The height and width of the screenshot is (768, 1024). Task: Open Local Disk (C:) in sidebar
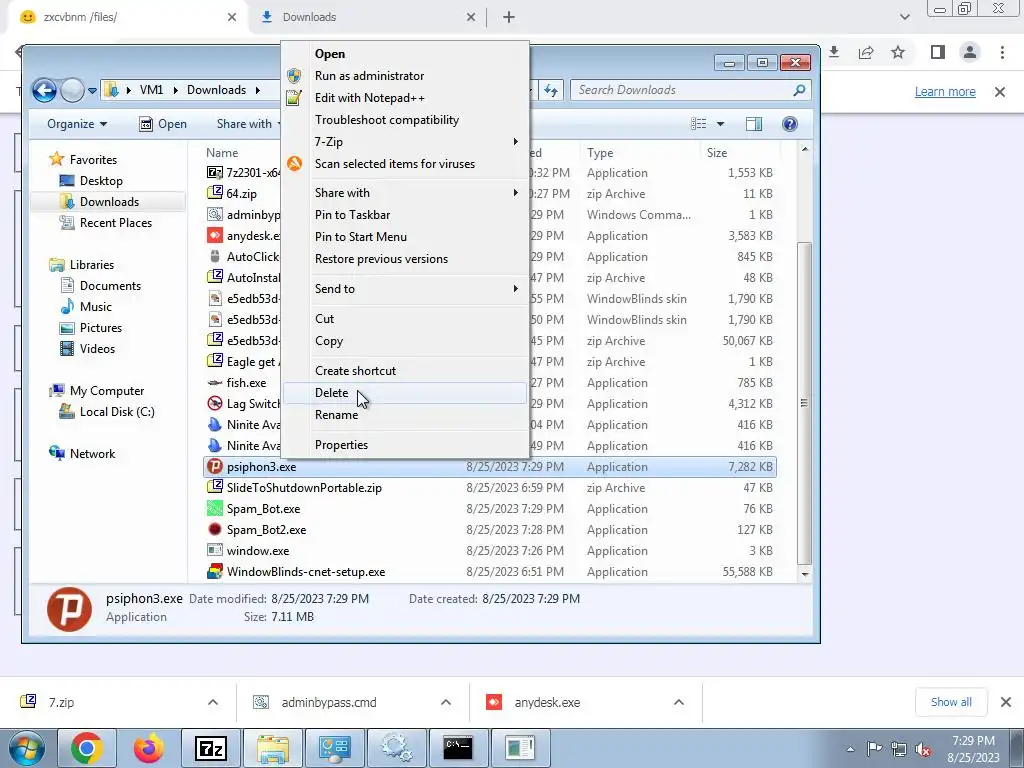116,412
